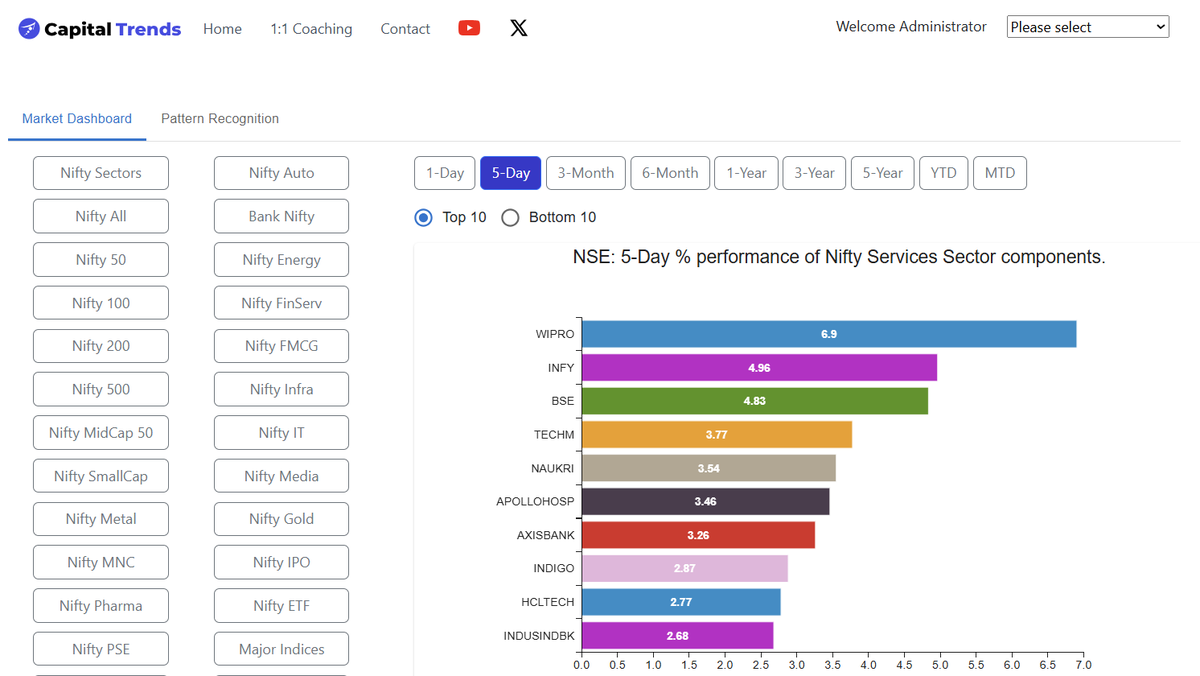Choose Nifty SmallCap index

coord(101,476)
